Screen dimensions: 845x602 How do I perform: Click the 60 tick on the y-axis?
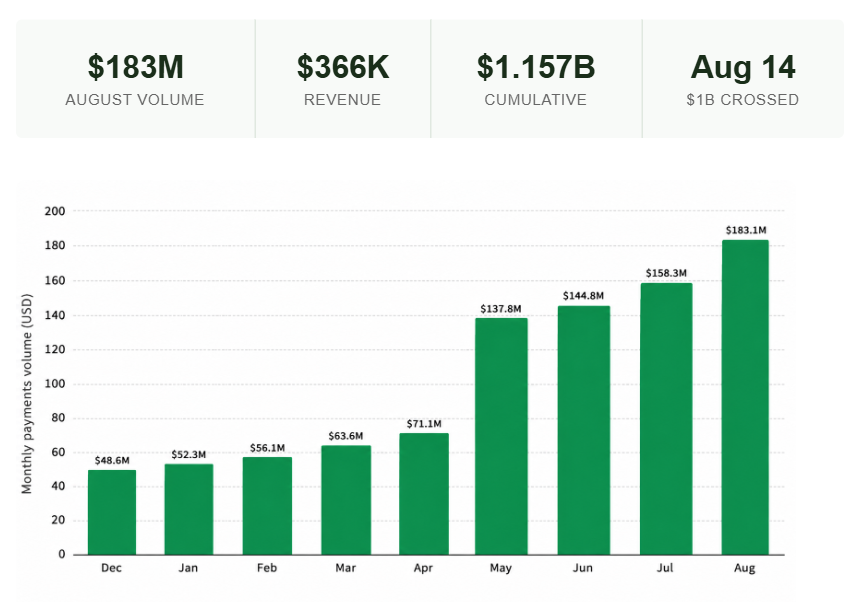click(x=58, y=452)
